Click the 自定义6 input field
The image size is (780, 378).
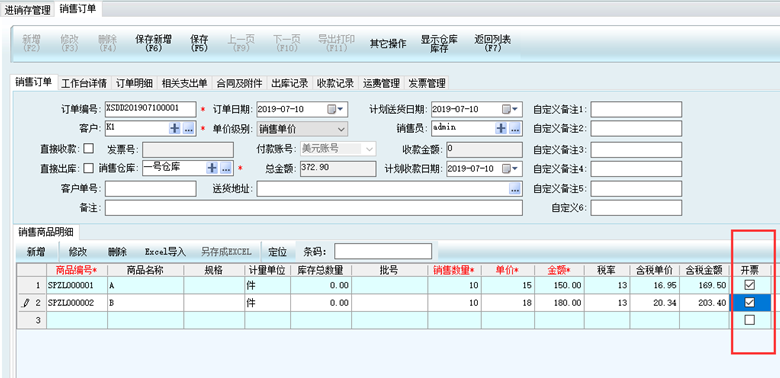[x=636, y=208]
